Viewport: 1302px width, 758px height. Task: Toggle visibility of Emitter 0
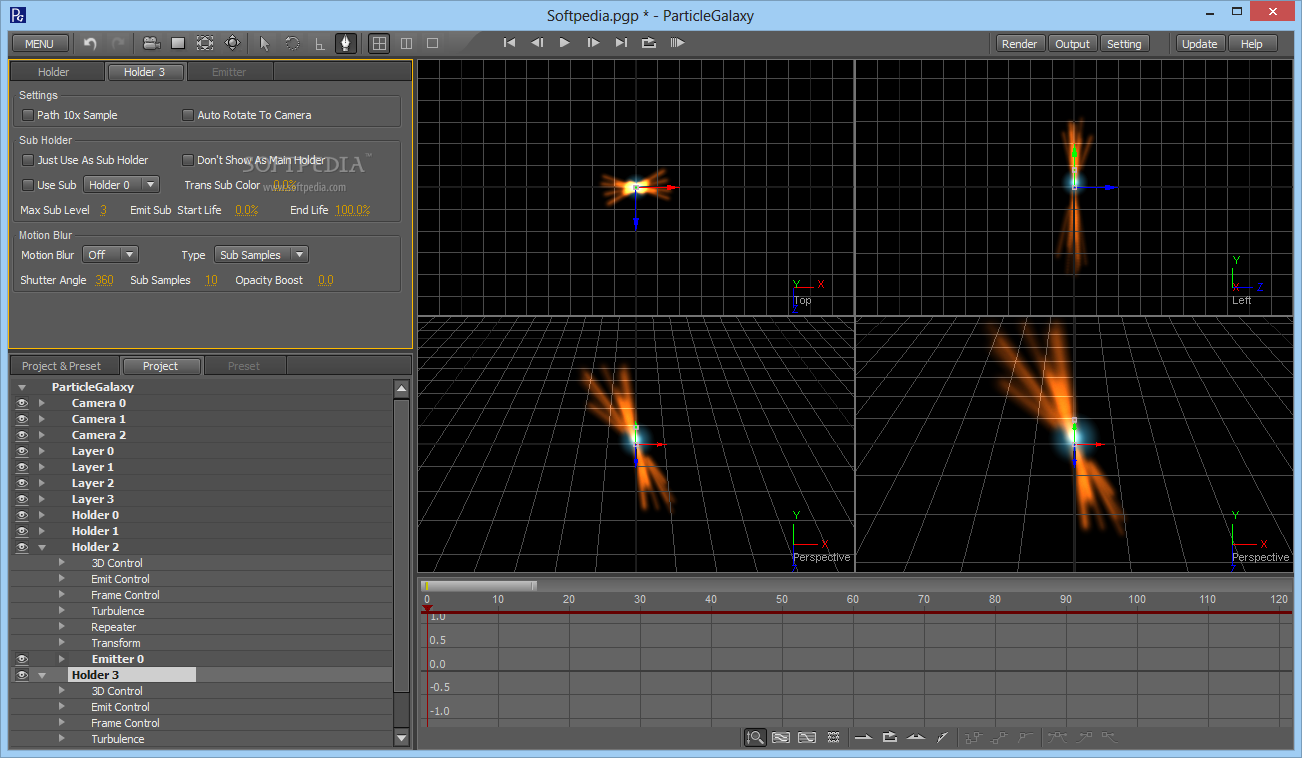pyautogui.click(x=22, y=659)
